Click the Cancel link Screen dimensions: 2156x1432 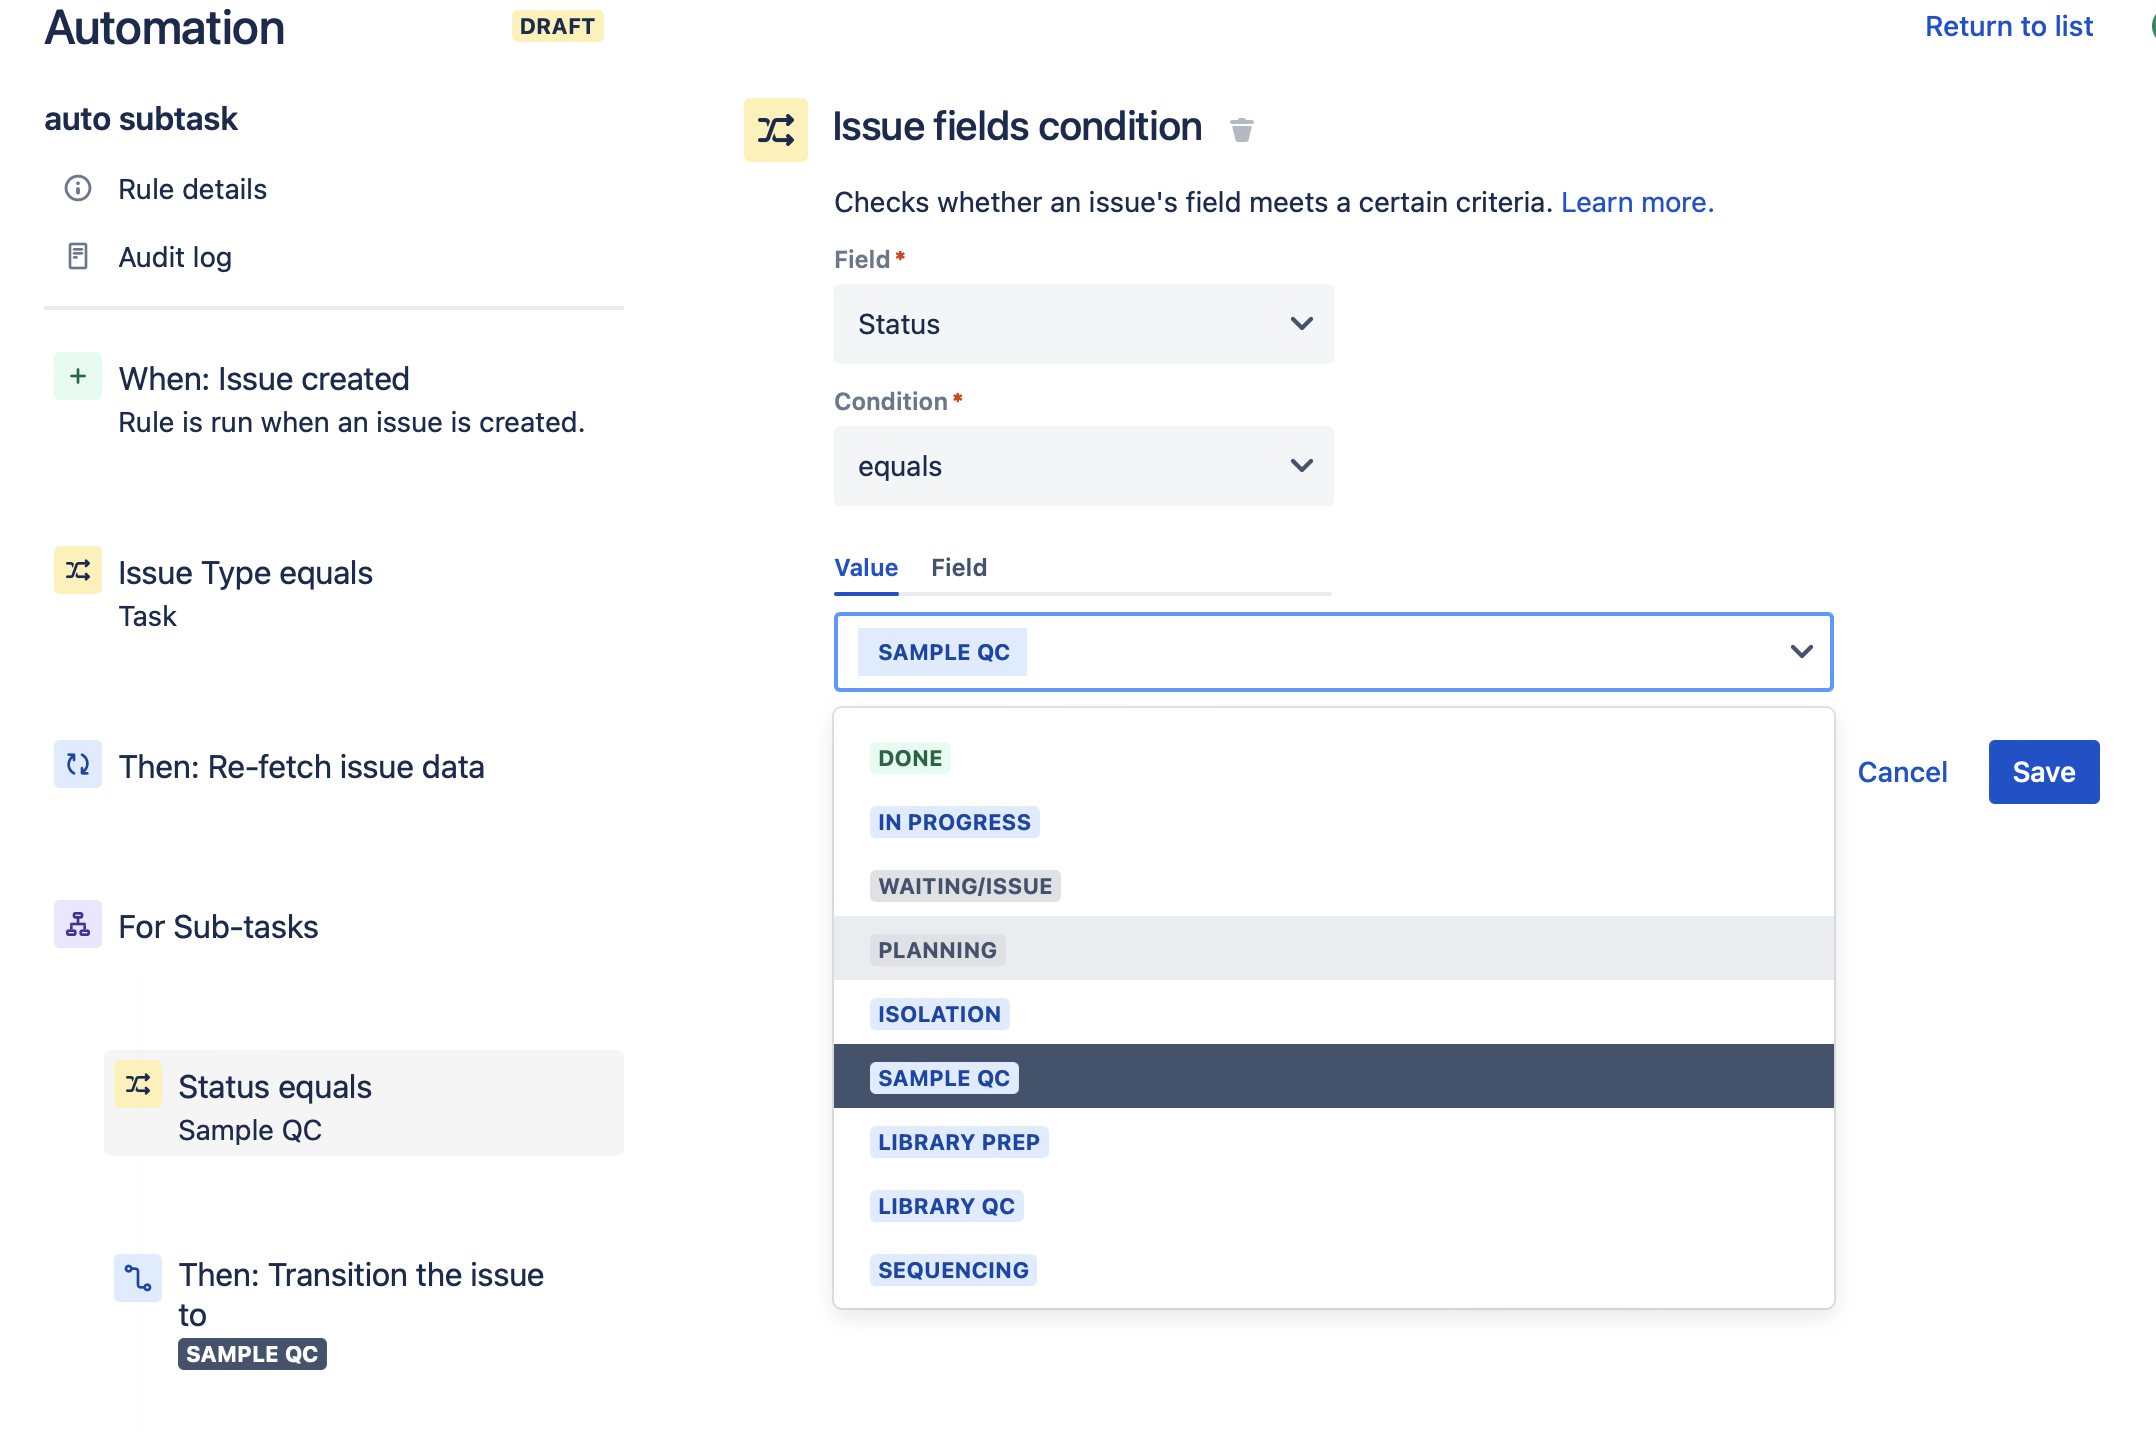pos(1902,772)
